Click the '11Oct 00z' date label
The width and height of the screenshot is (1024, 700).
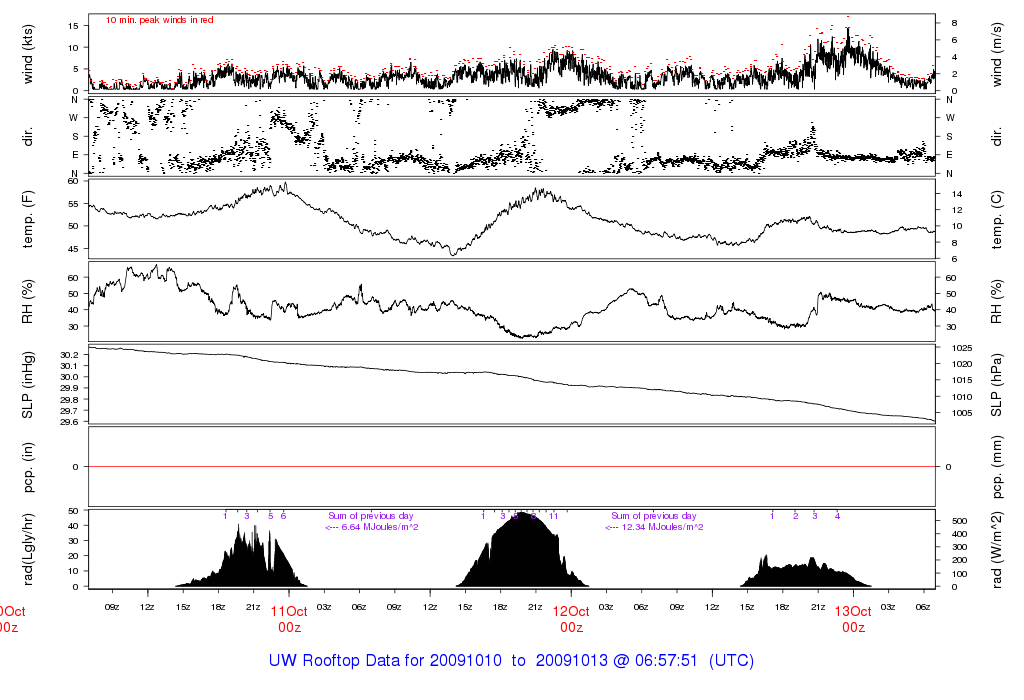289,619
